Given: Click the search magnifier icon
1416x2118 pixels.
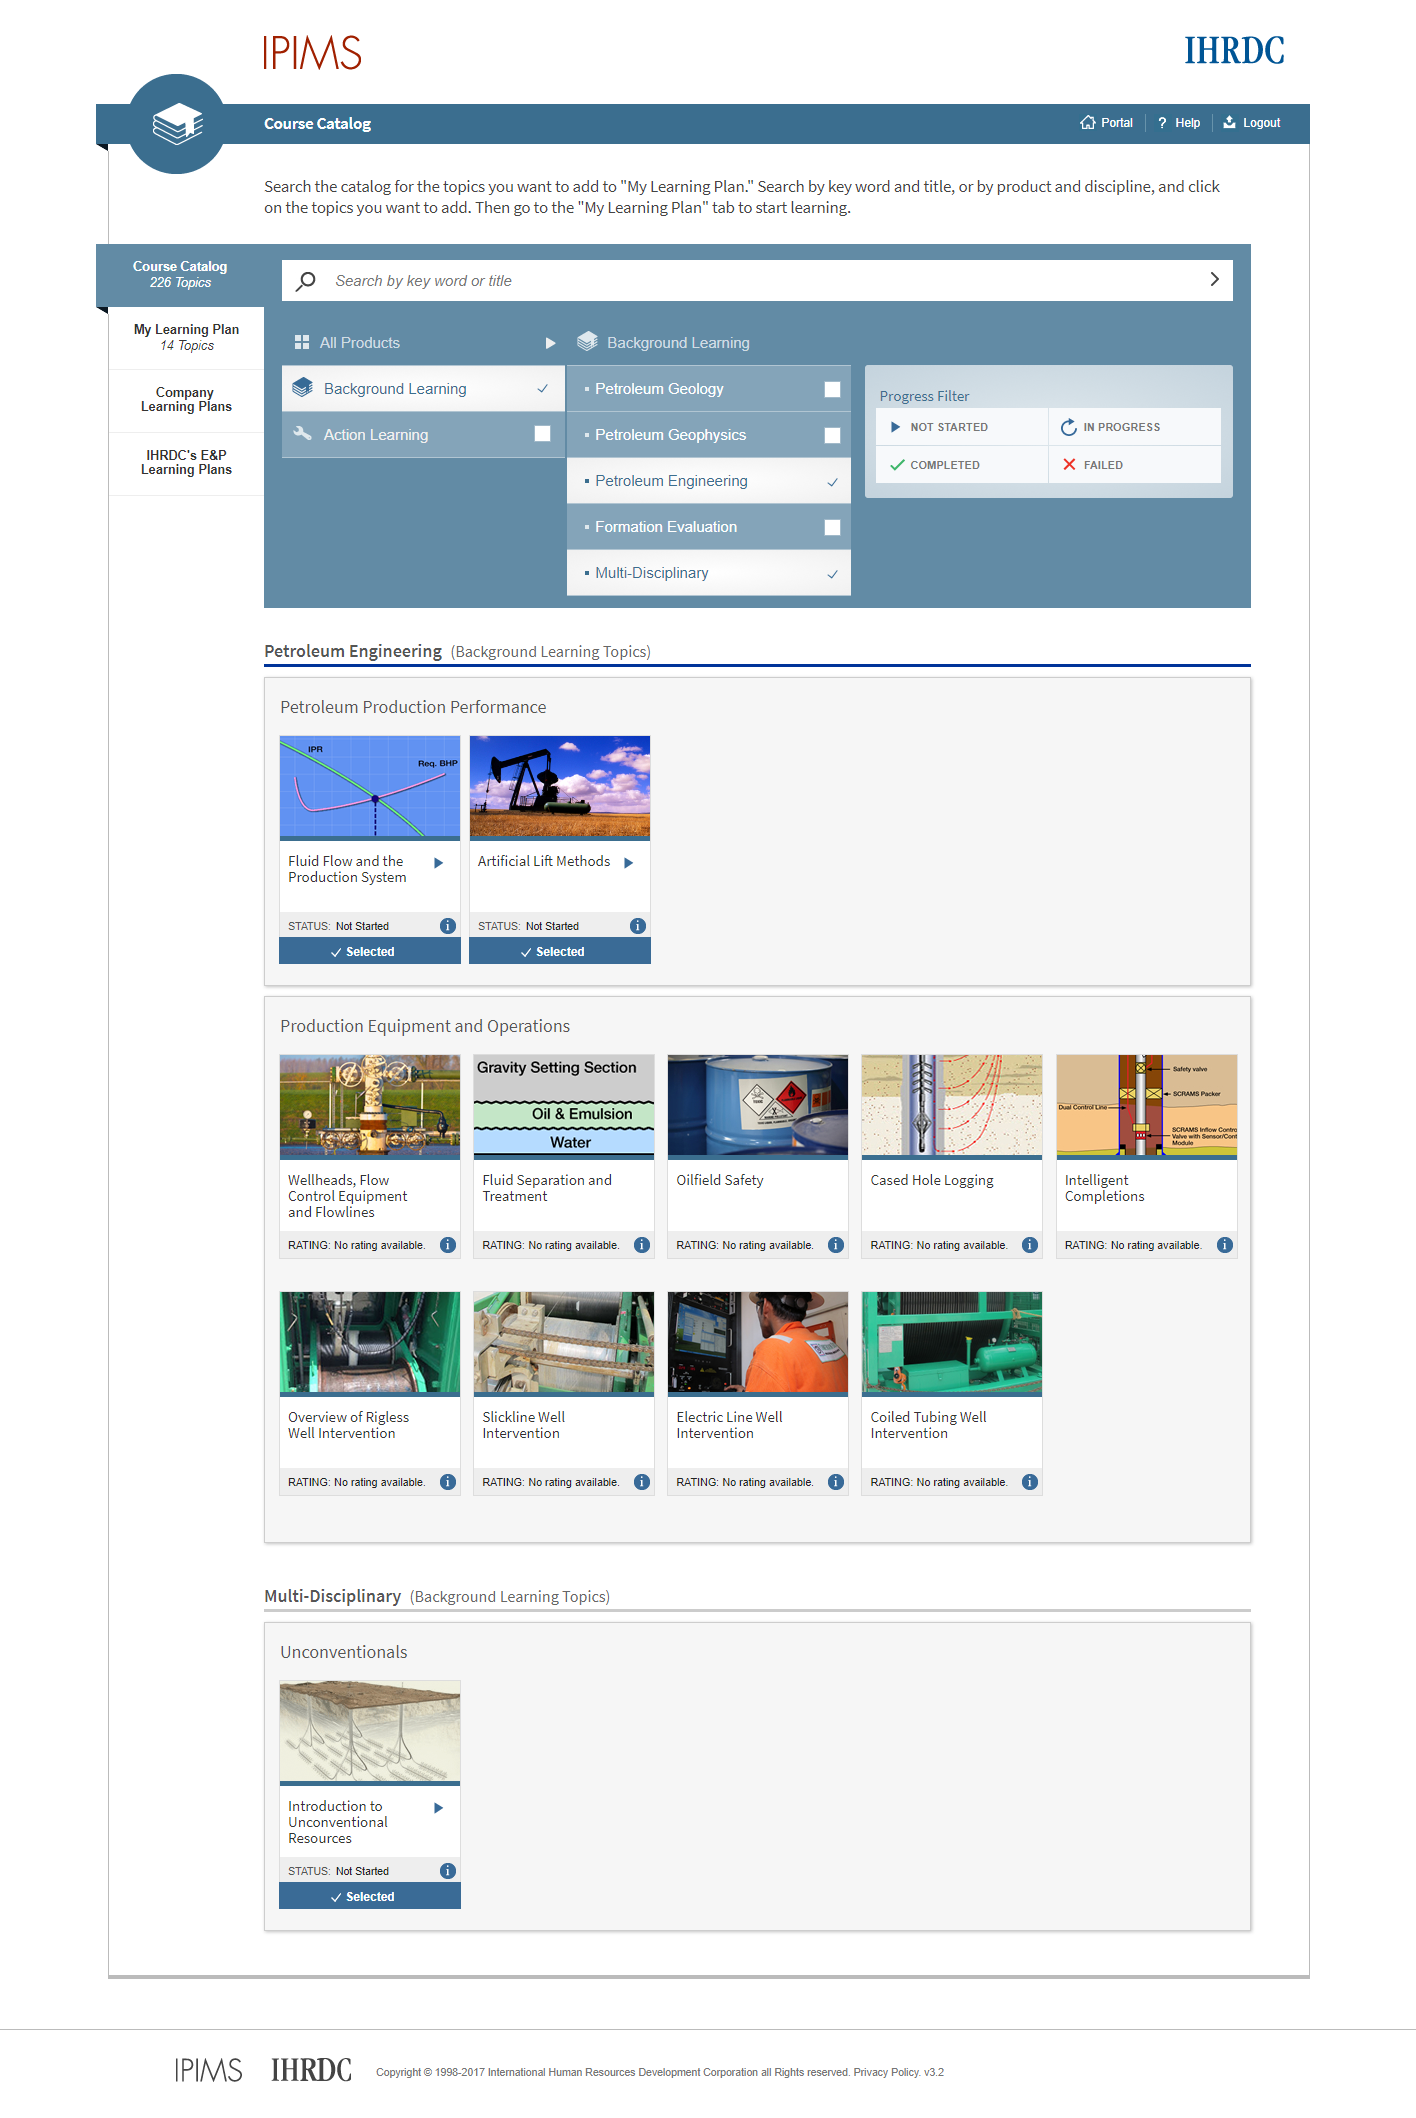Looking at the screenshot, I should (306, 281).
